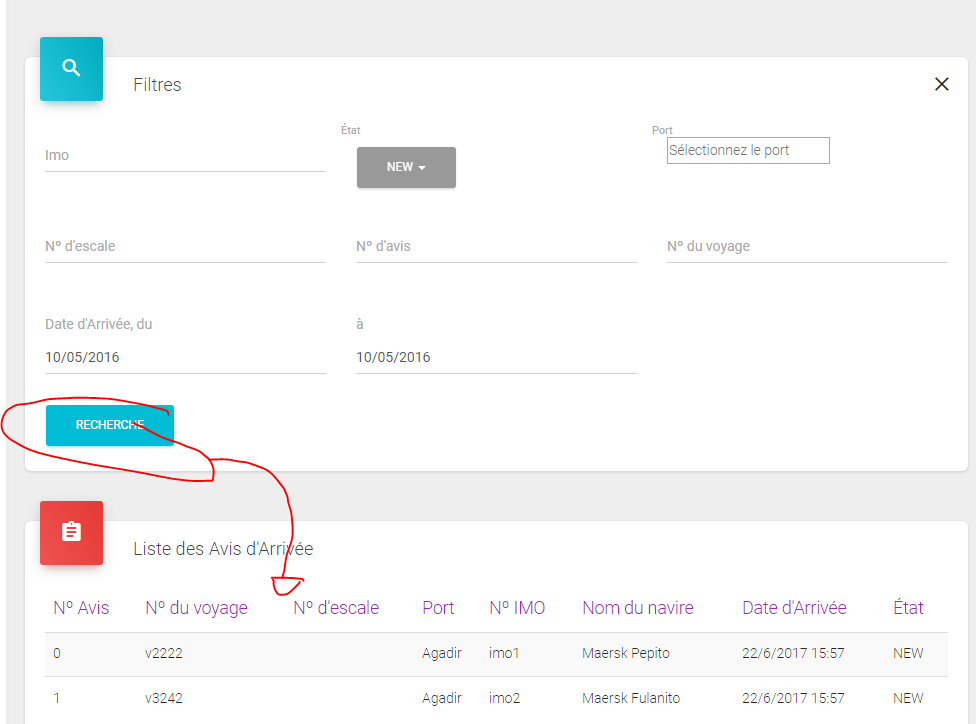
Task: Focus the N° du voyage filter field
Action: pos(807,247)
